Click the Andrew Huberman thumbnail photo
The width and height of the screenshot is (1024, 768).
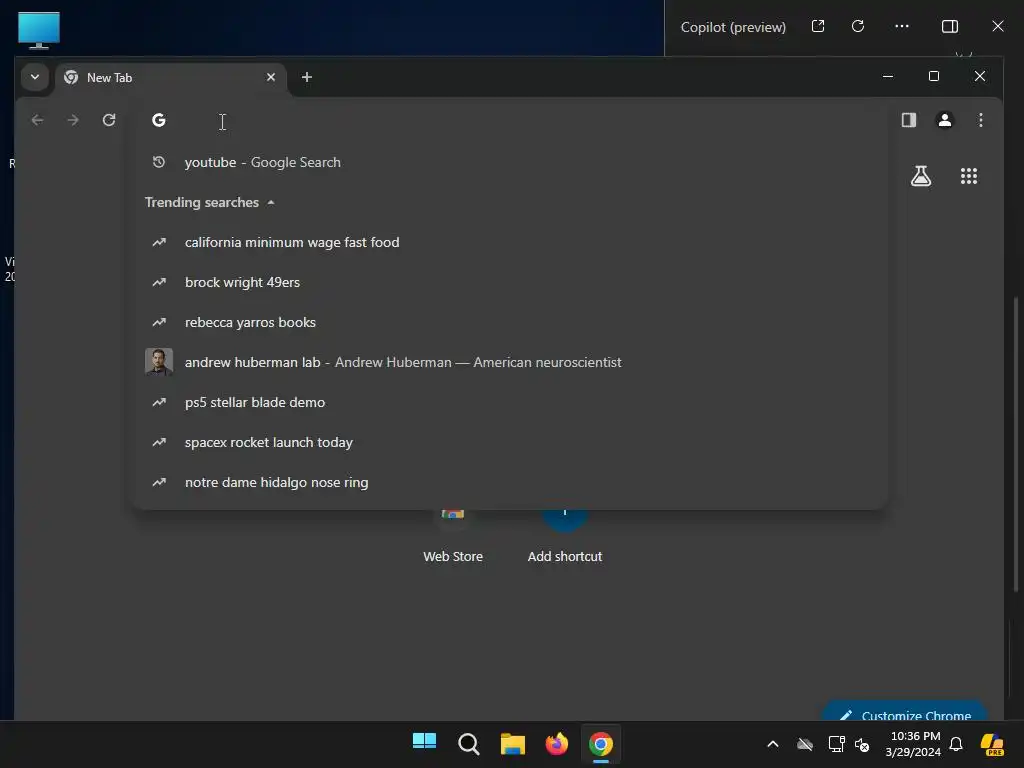click(x=159, y=362)
